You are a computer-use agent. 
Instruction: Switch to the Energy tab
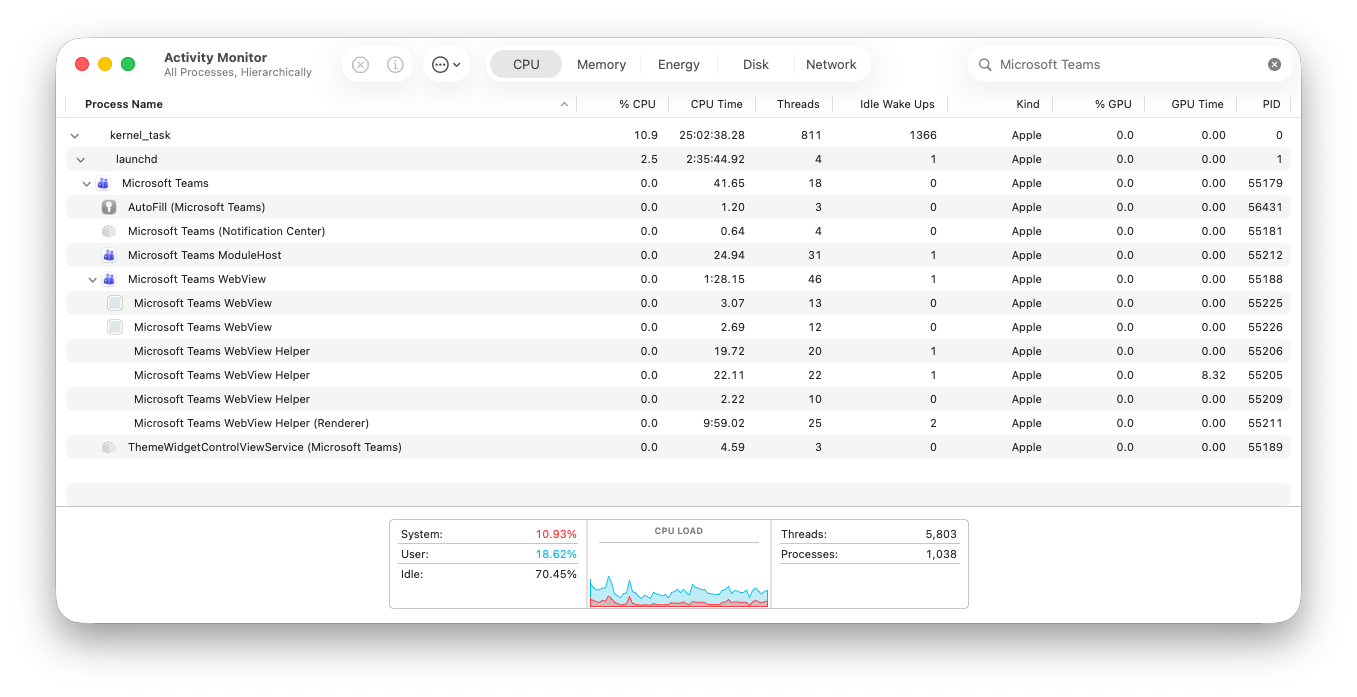[679, 64]
